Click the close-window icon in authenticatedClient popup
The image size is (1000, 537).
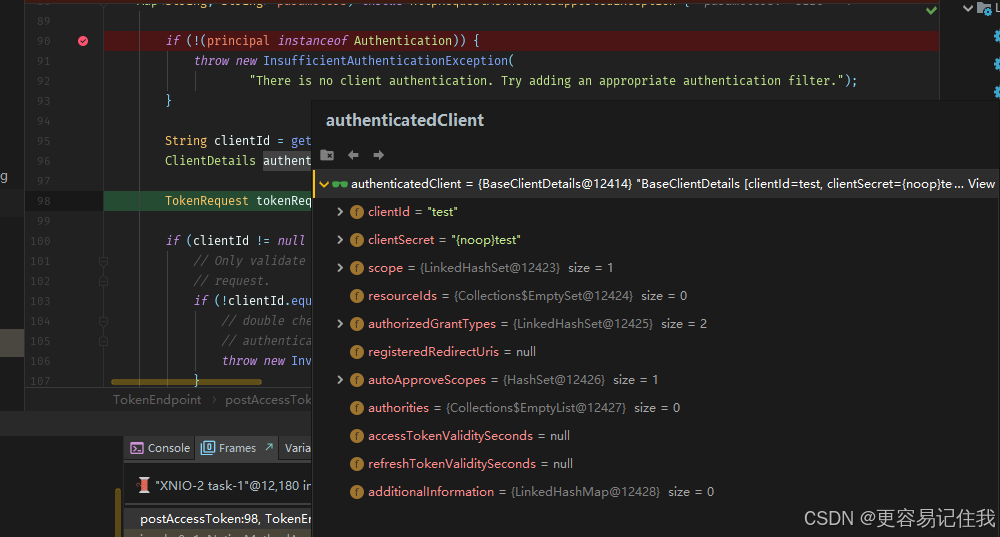click(327, 155)
